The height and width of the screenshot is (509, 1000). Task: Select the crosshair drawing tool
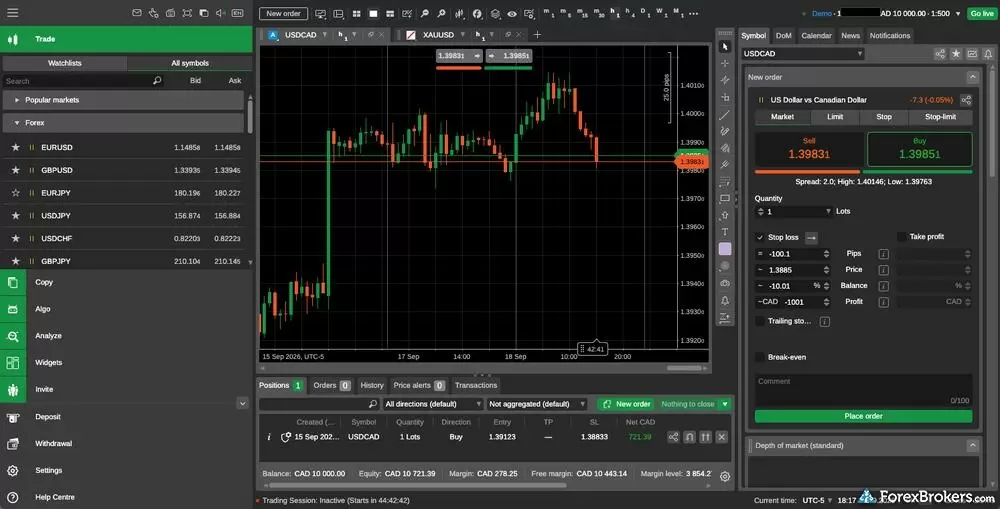coord(724,63)
